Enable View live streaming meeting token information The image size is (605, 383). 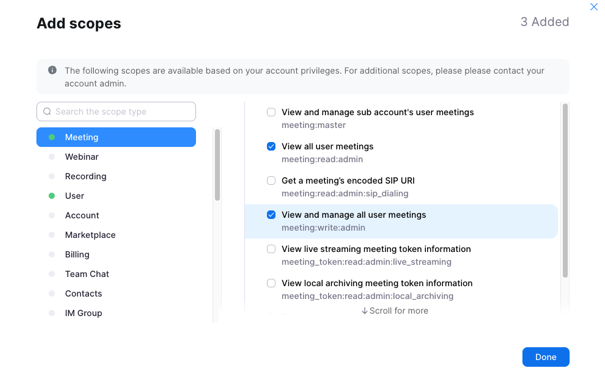pyautogui.click(x=271, y=249)
